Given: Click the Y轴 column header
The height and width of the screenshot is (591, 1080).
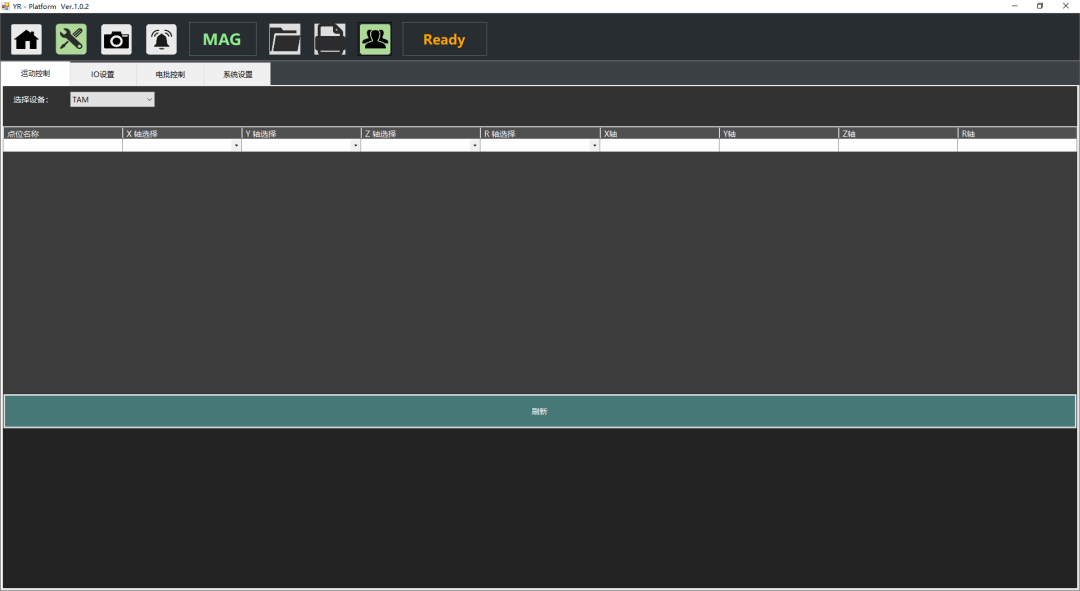Looking at the screenshot, I should (778, 134).
